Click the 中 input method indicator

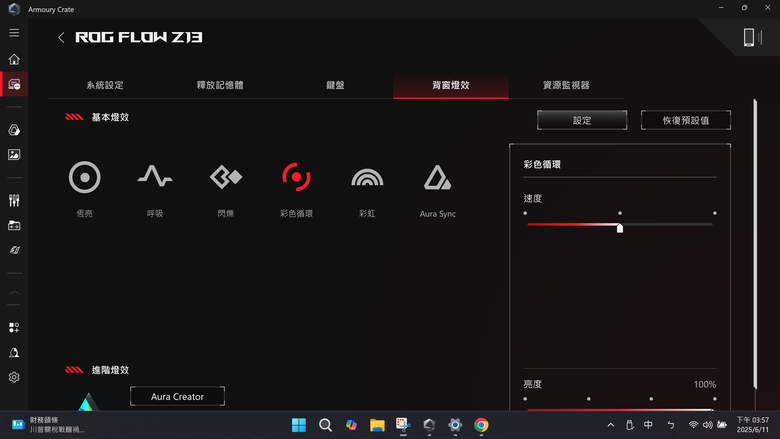(648, 425)
